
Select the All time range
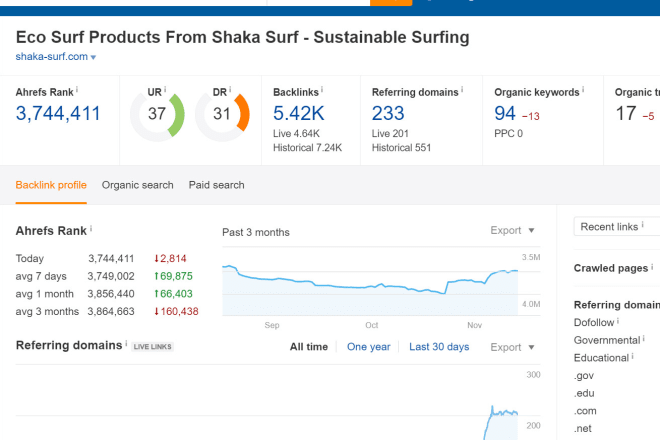pos(309,347)
